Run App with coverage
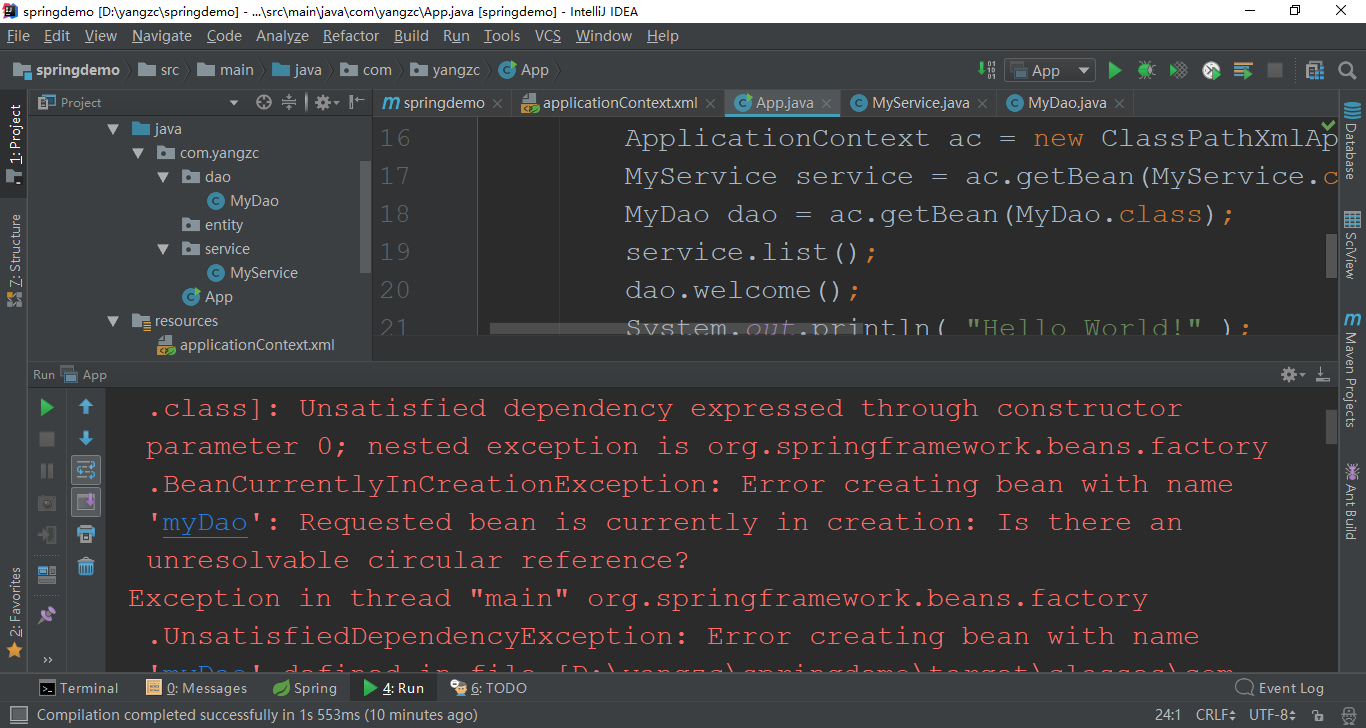This screenshot has width=1366, height=728. (1178, 70)
